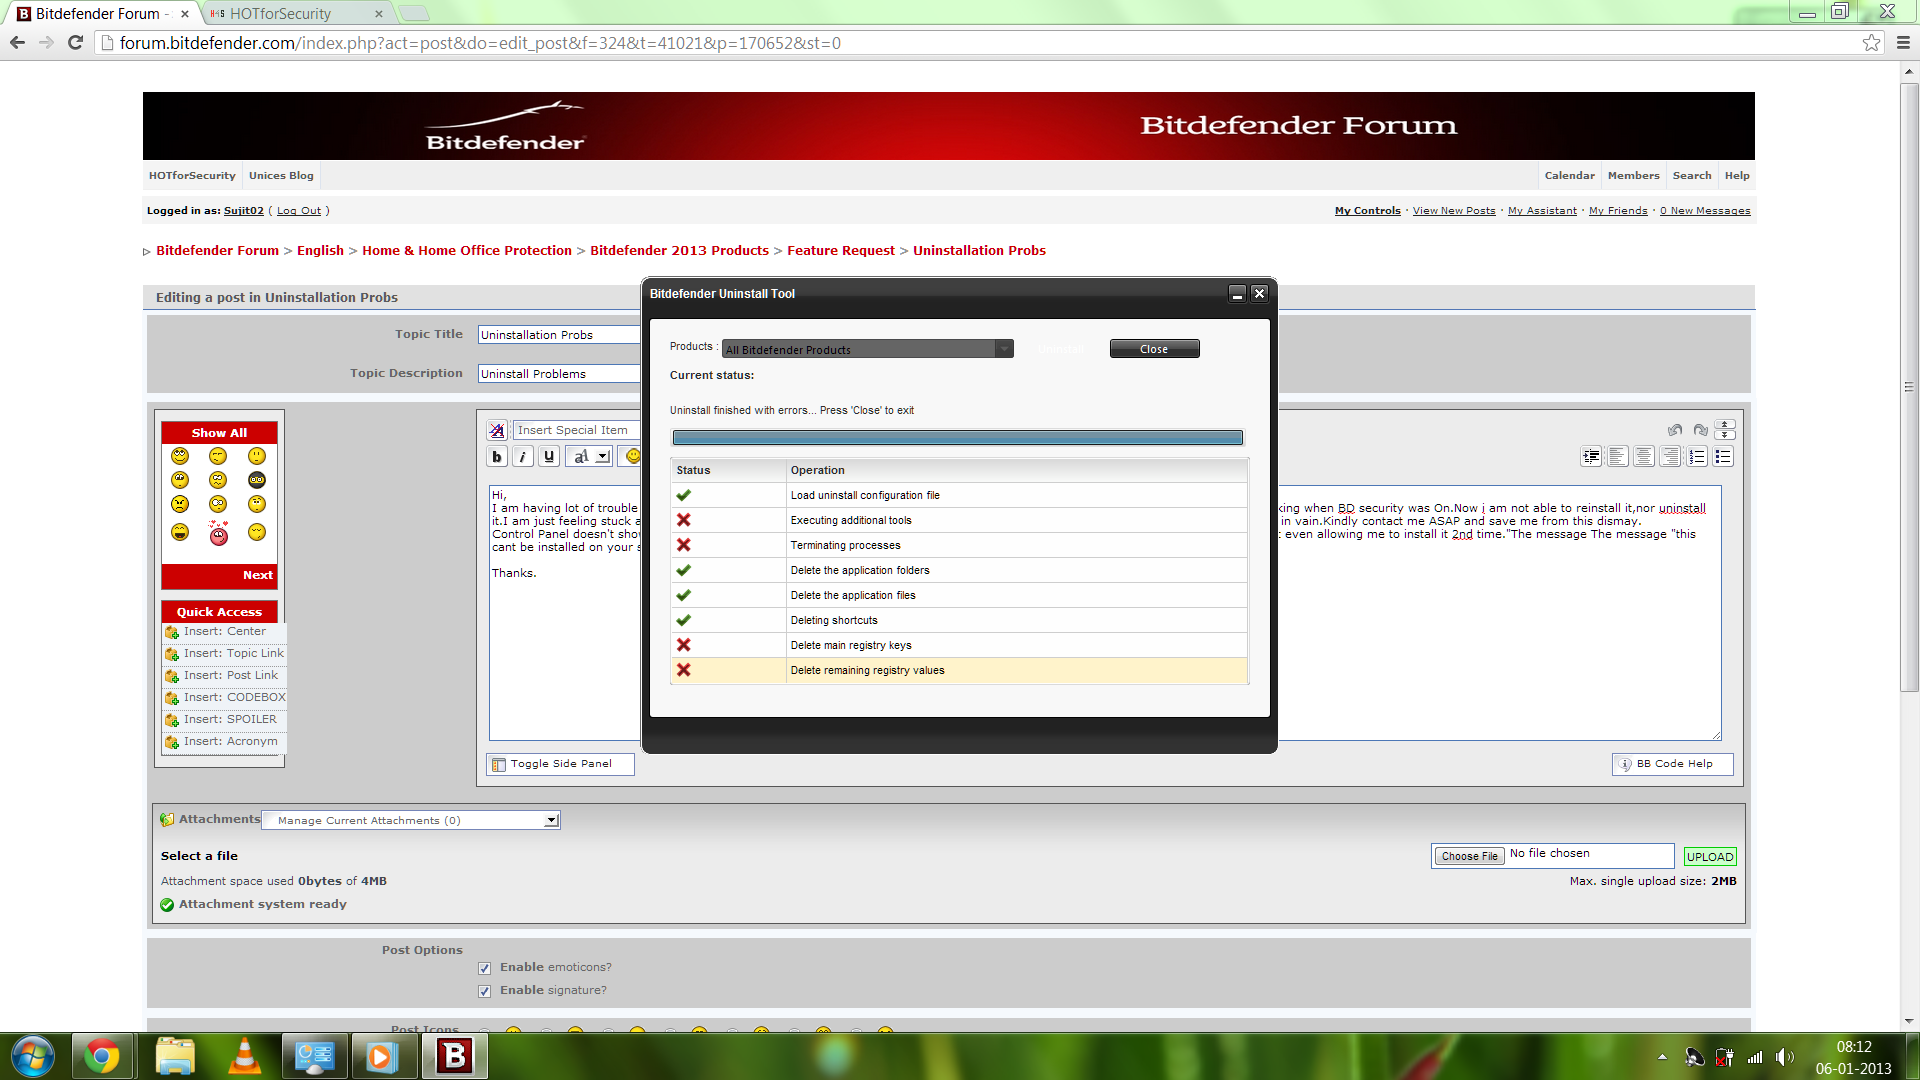Open VLC media player from taskbar

[245, 1056]
